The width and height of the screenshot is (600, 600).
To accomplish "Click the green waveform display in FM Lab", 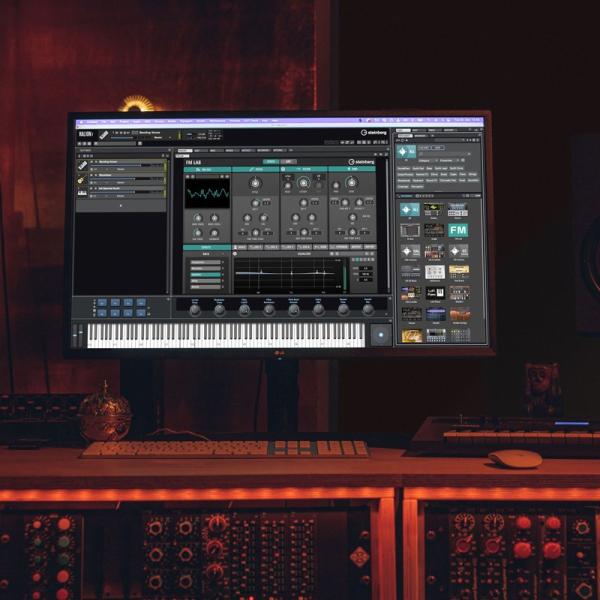I will pos(206,193).
